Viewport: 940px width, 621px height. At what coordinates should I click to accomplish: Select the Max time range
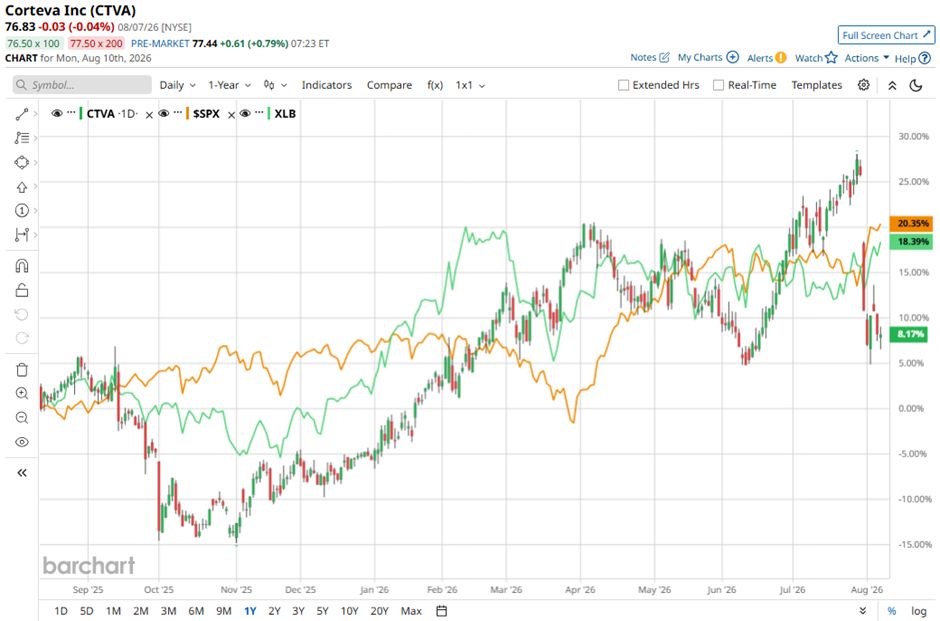pyautogui.click(x=411, y=611)
